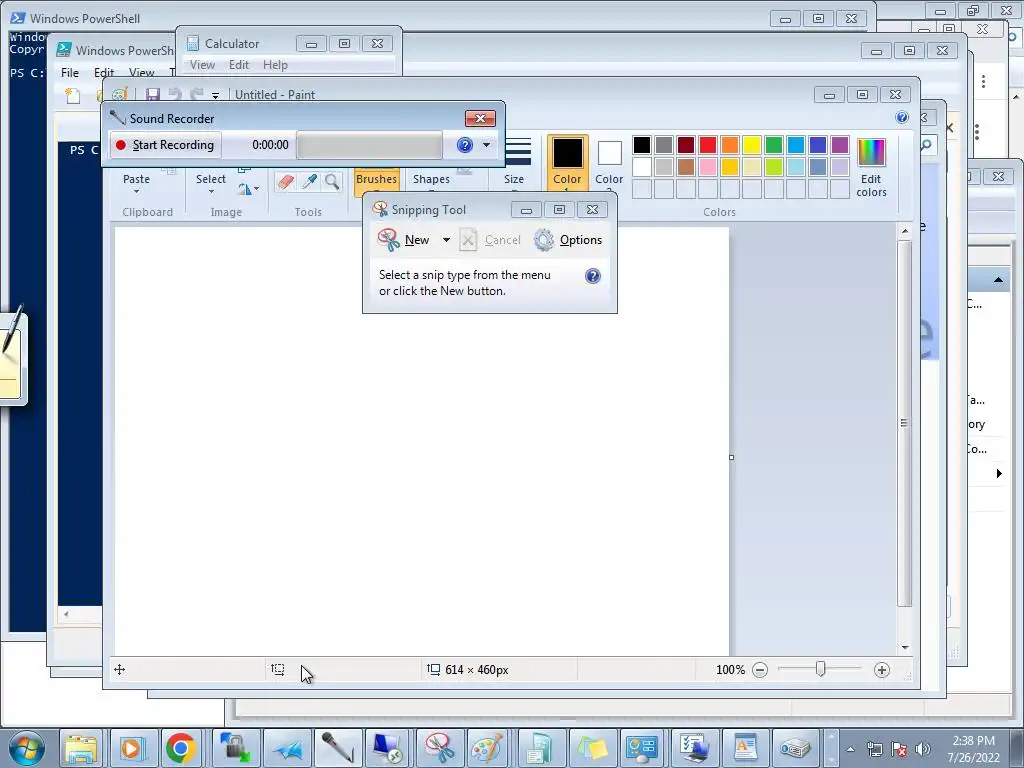The height and width of the screenshot is (768, 1024).
Task: Click the Redo arrow in Paint quick access
Action: (x=197, y=95)
